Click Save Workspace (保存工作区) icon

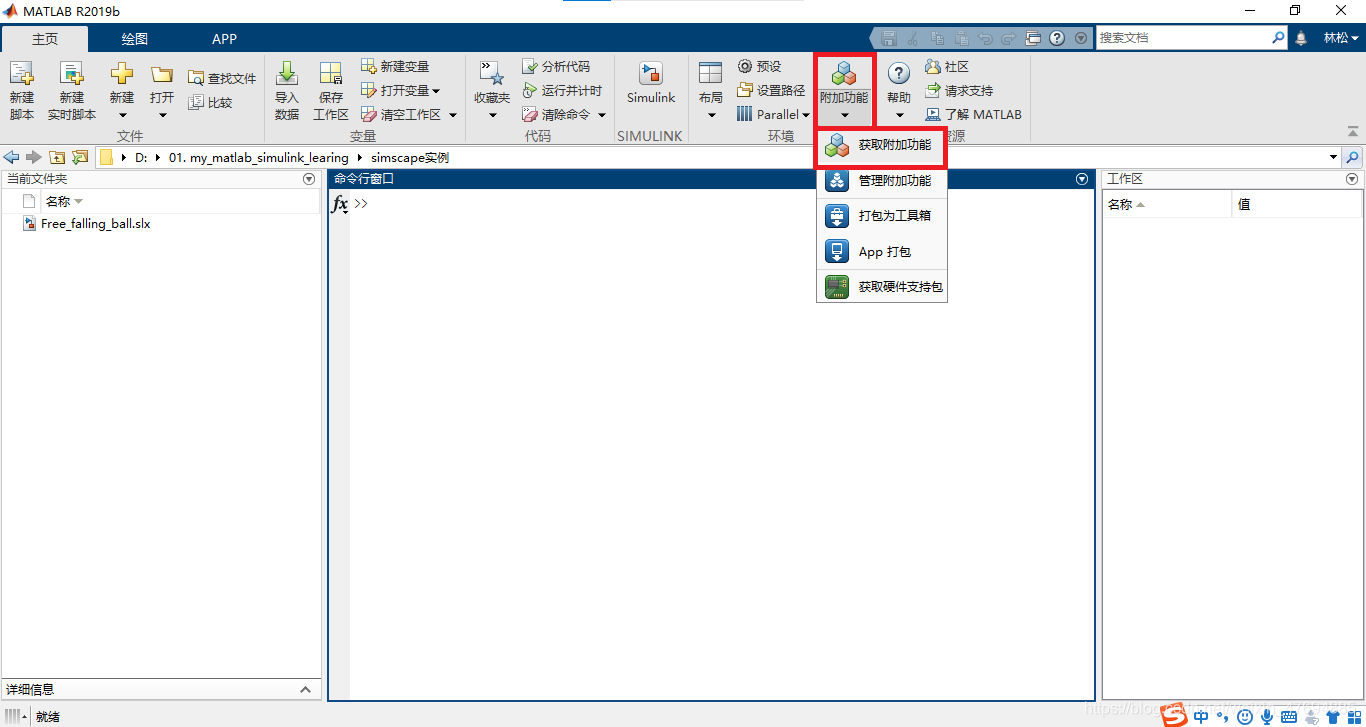[x=331, y=74]
